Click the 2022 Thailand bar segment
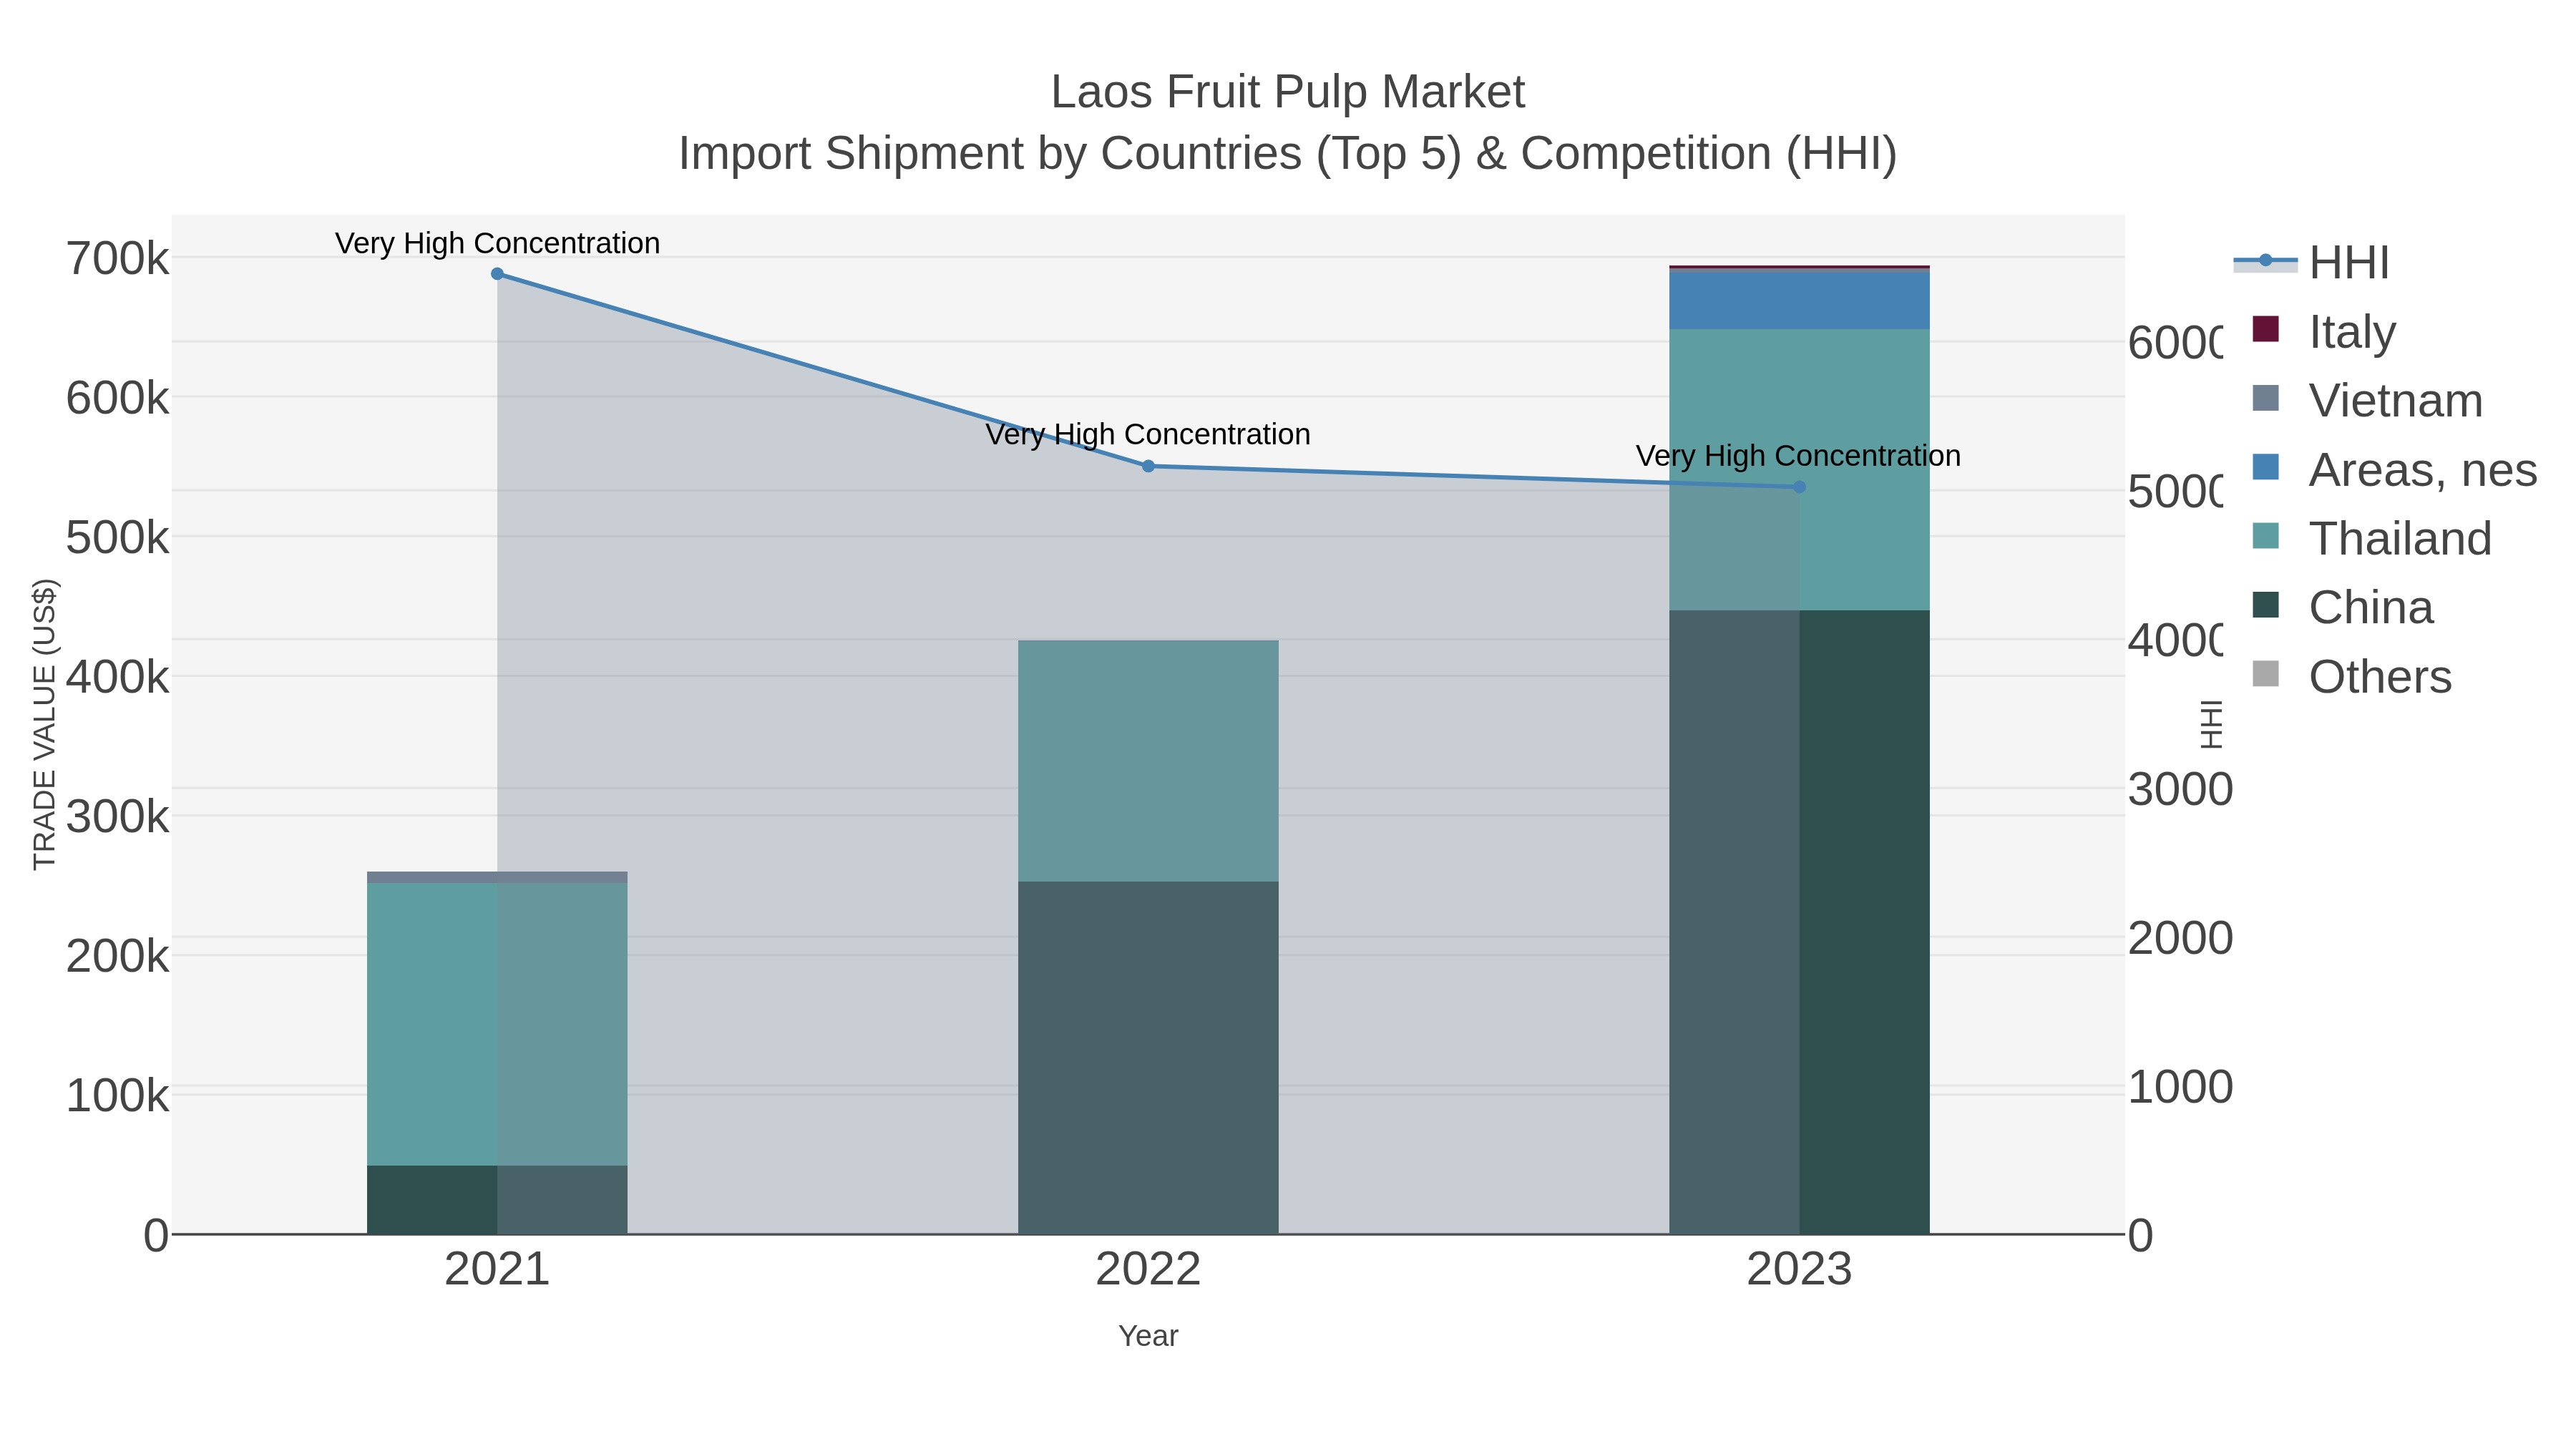The width and height of the screenshot is (2576, 1449). 1148,761
